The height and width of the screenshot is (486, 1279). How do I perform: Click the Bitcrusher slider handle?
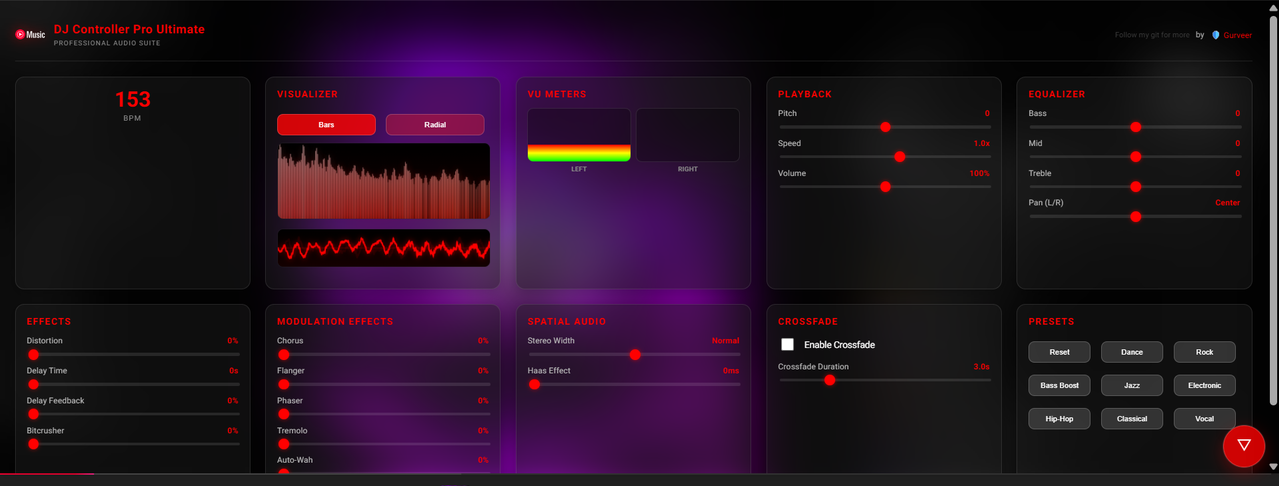pyautogui.click(x=33, y=444)
